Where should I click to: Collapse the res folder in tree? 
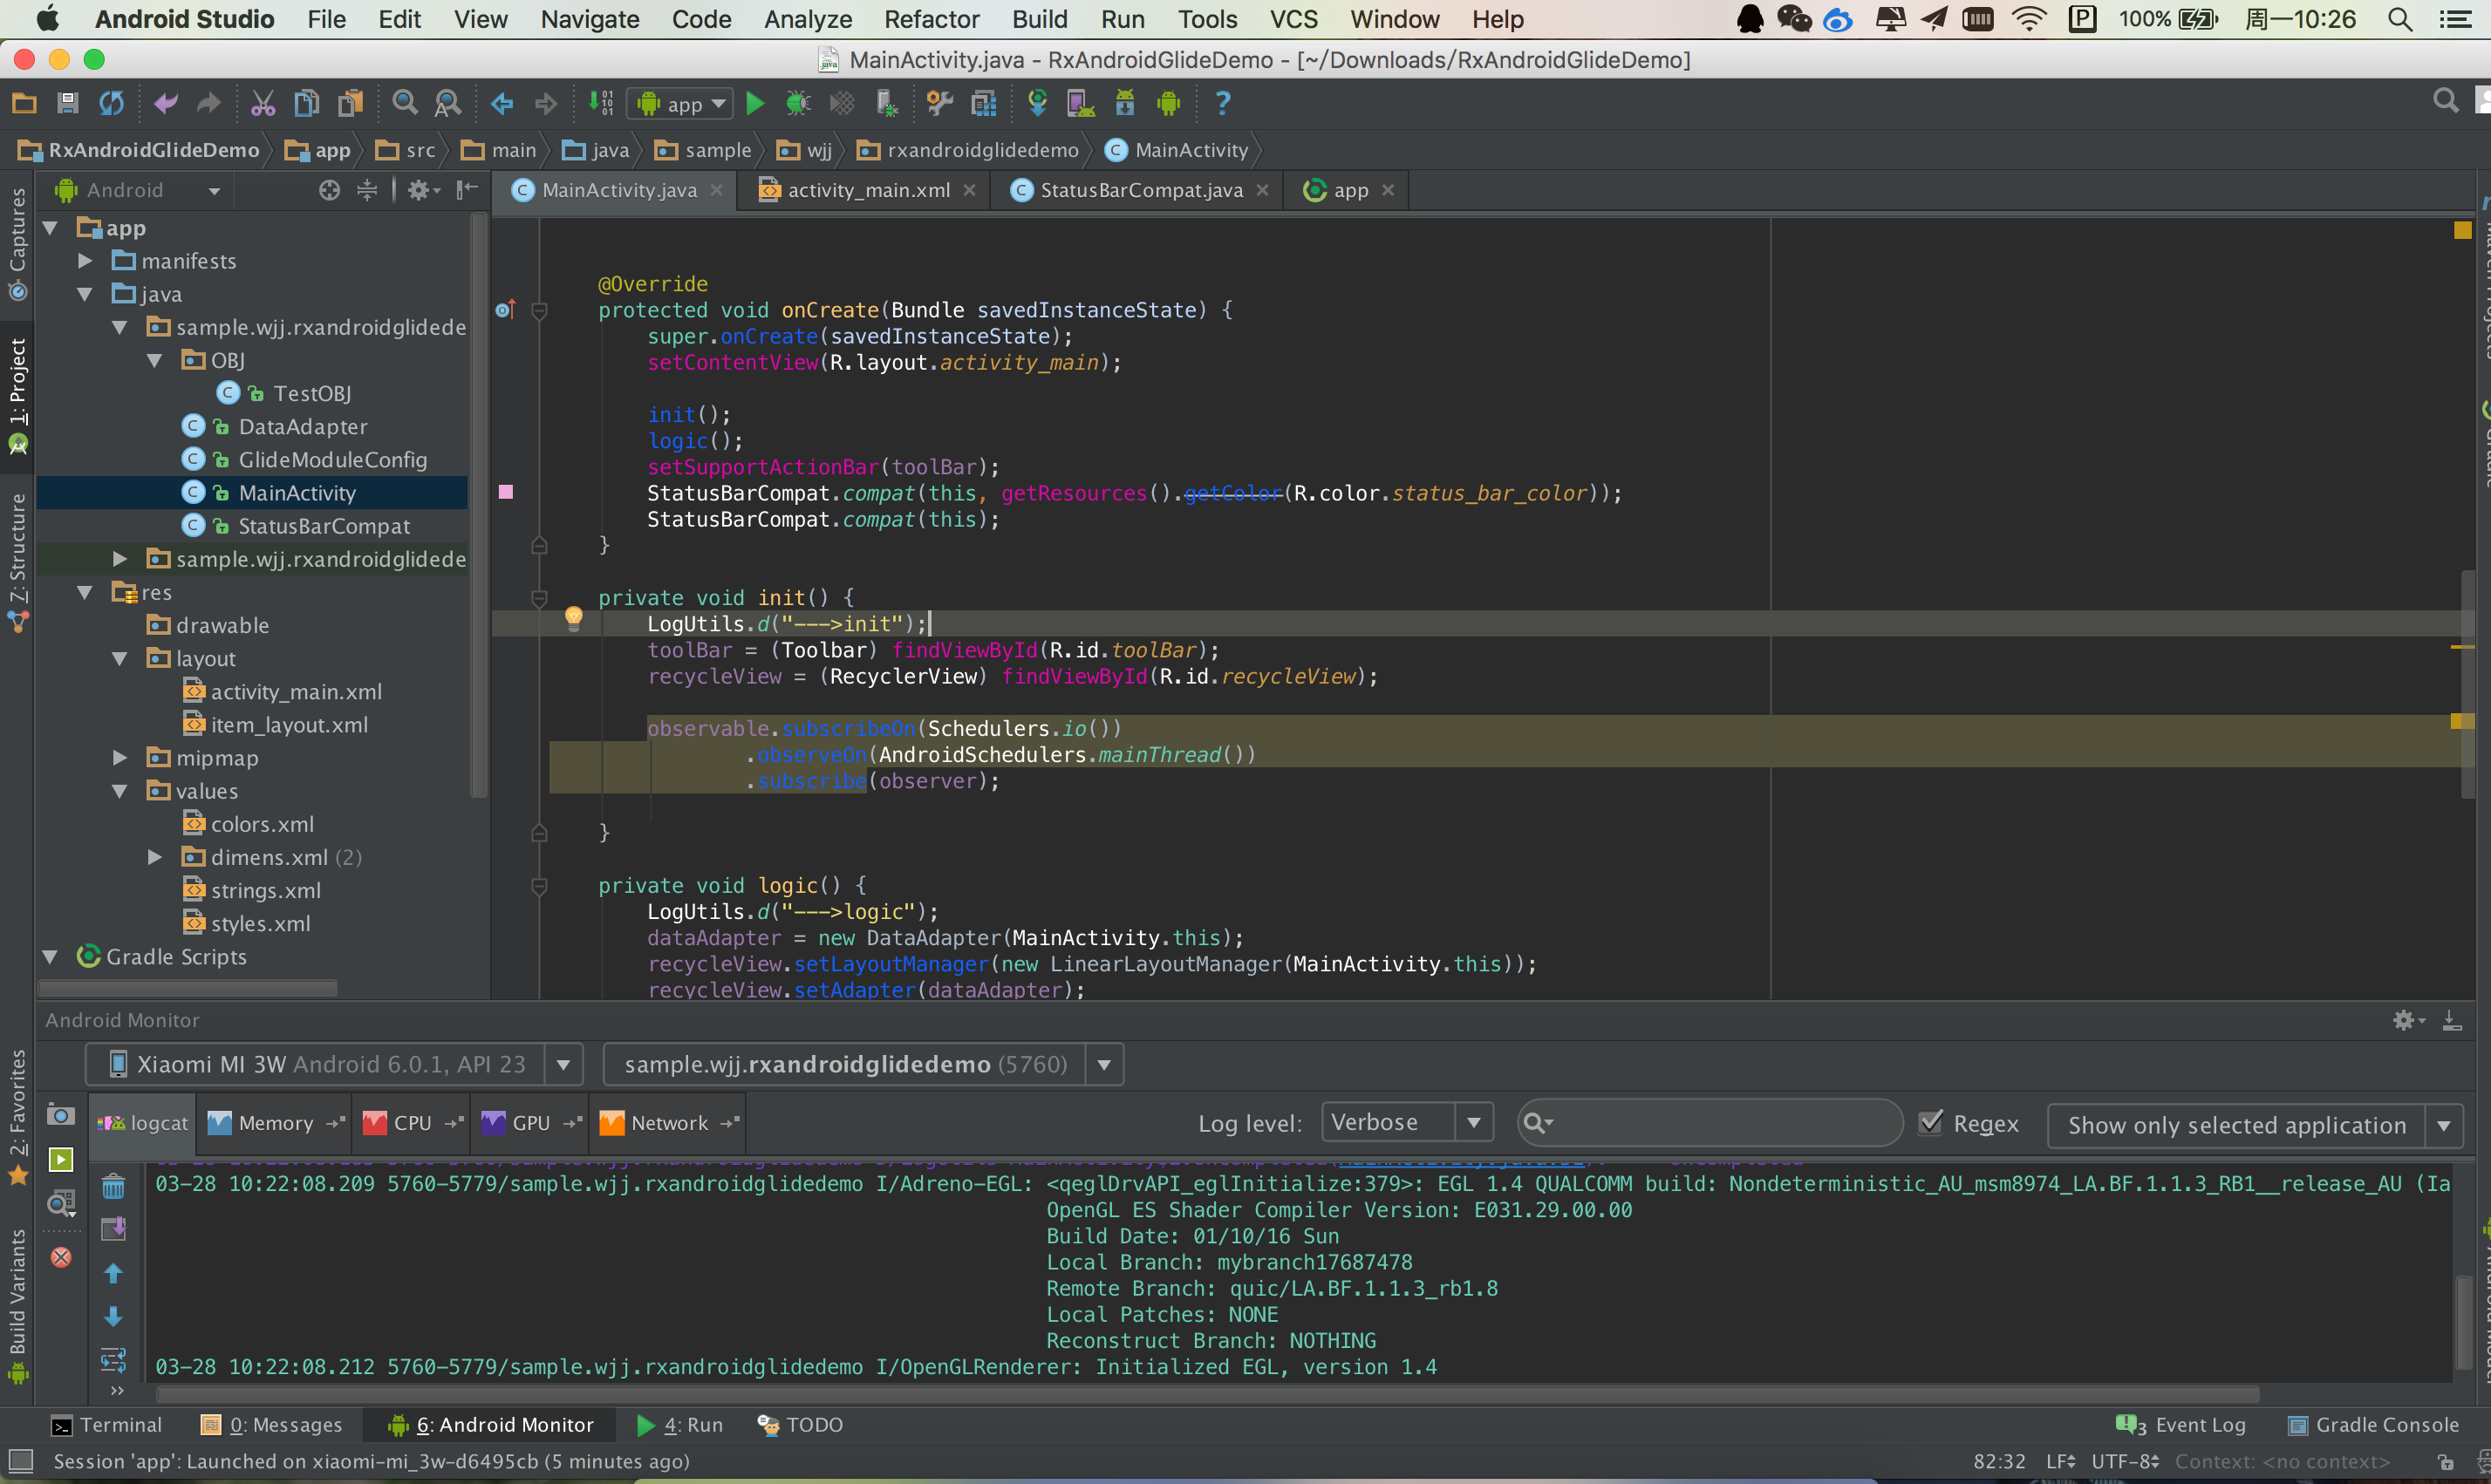pyautogui.click(x=86, y=593)
